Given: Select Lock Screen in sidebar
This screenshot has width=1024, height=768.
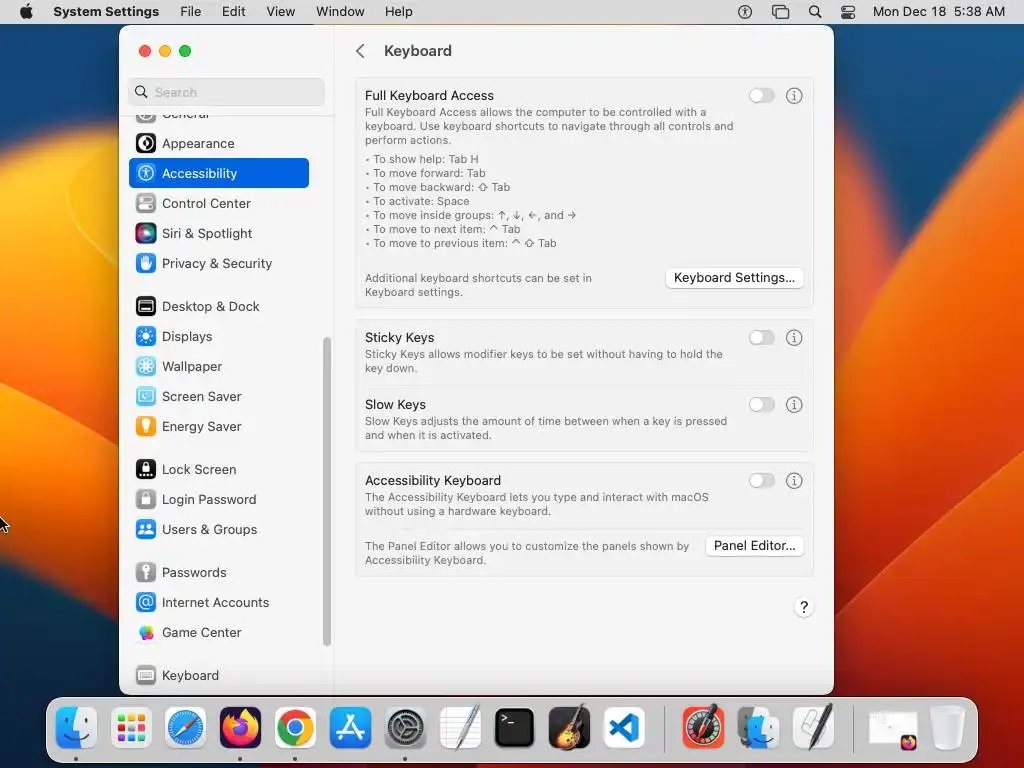Looking at the screenshot, I should pos(219,470).
